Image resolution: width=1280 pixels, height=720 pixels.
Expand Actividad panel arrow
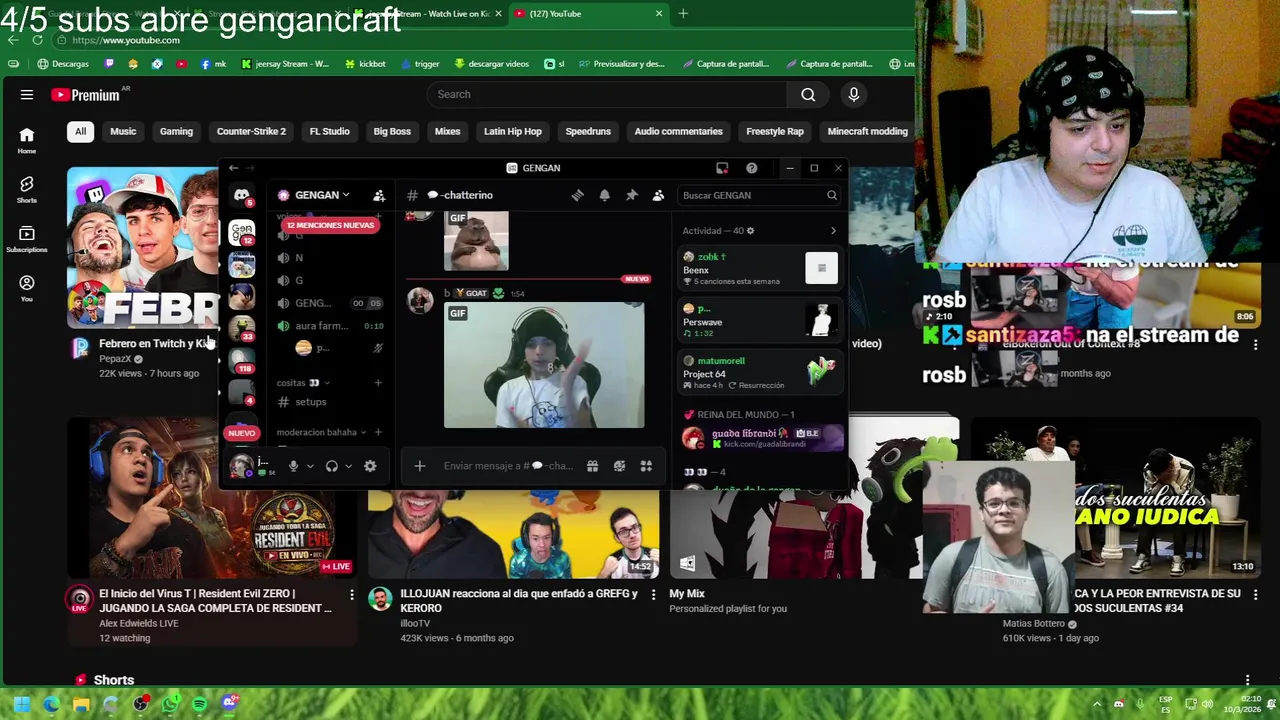[833, 231]
